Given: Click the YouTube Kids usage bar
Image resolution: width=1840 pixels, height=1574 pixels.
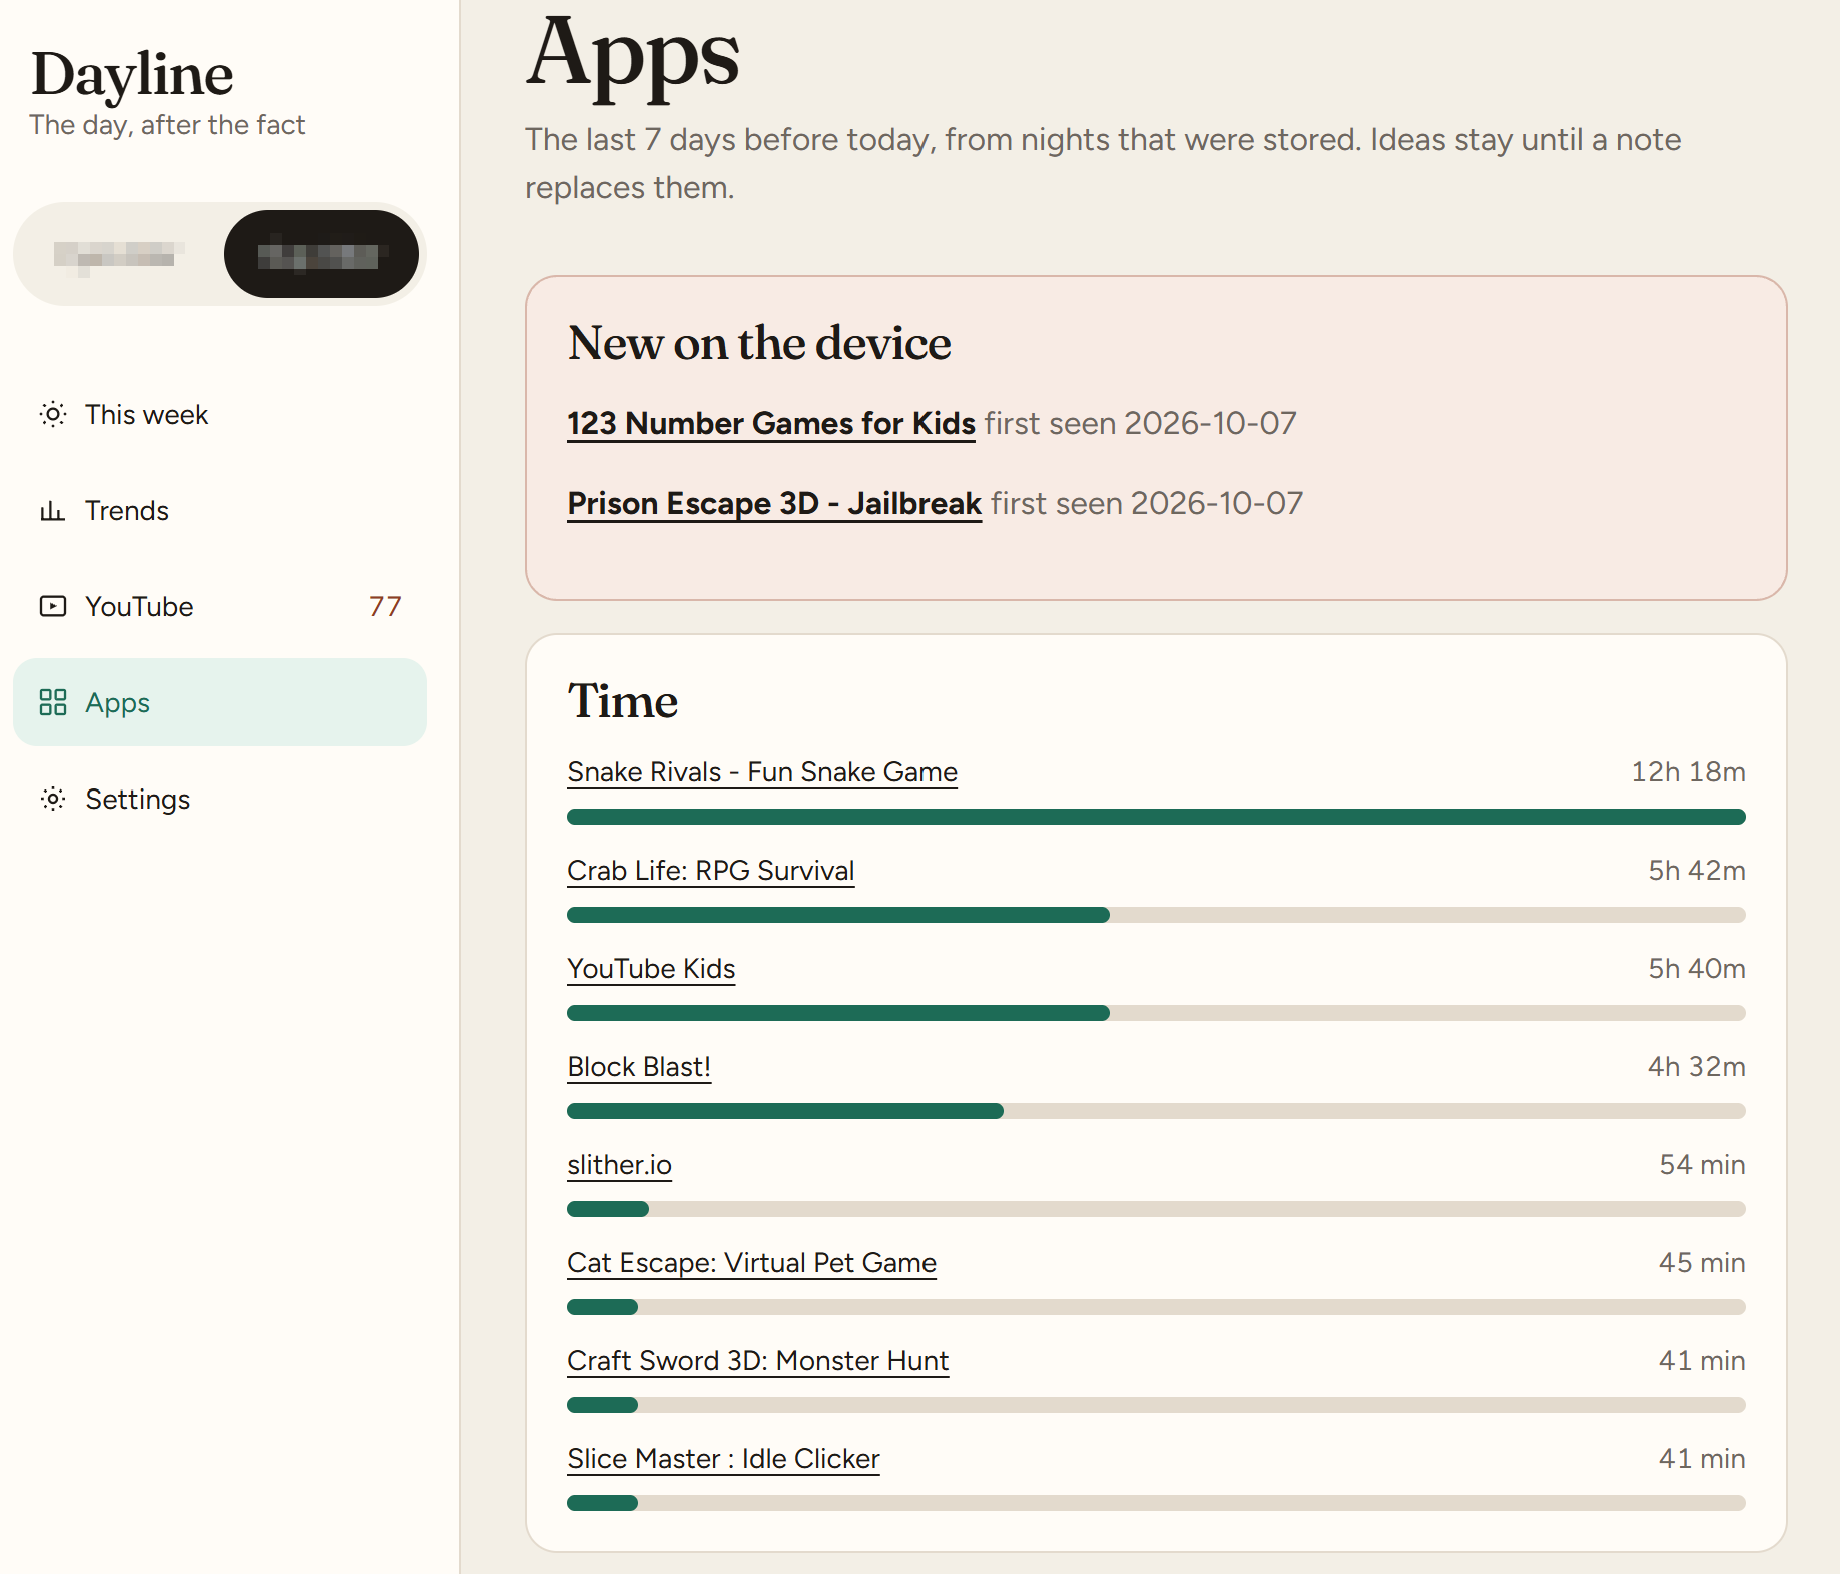Looking at the screenshot, I should [1156, 1013].
